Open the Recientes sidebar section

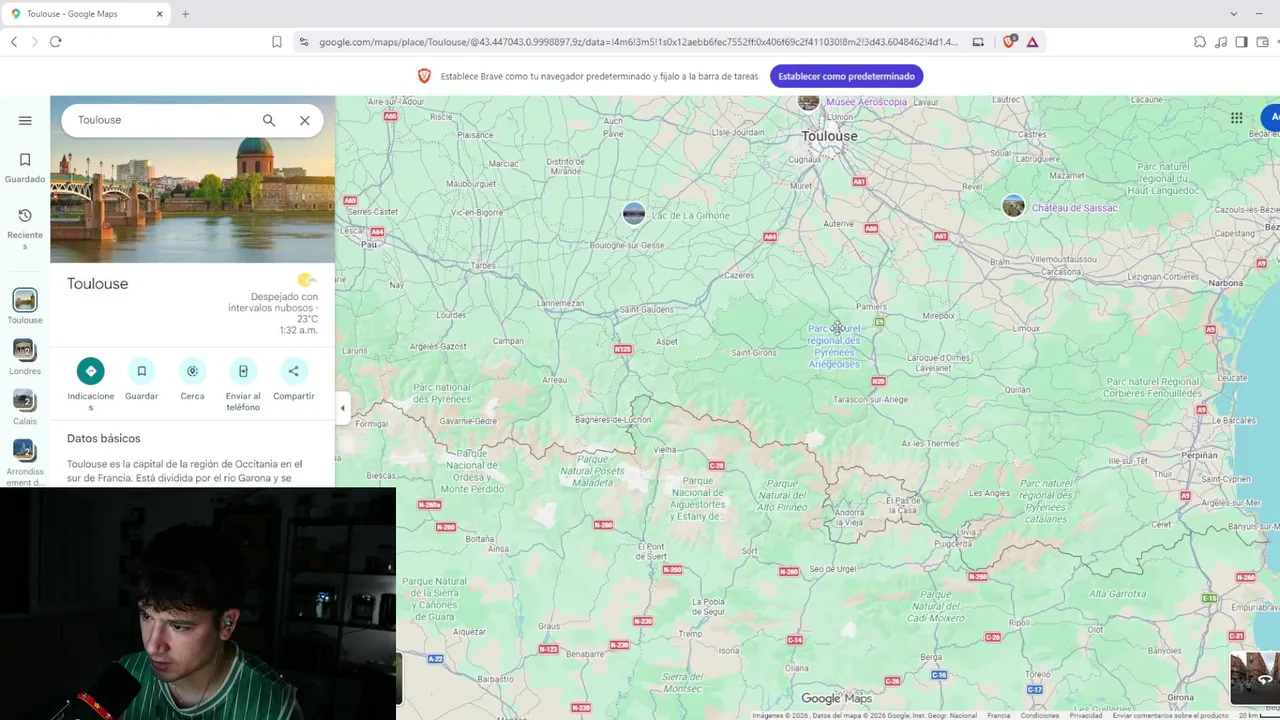[x=25, y=229]
